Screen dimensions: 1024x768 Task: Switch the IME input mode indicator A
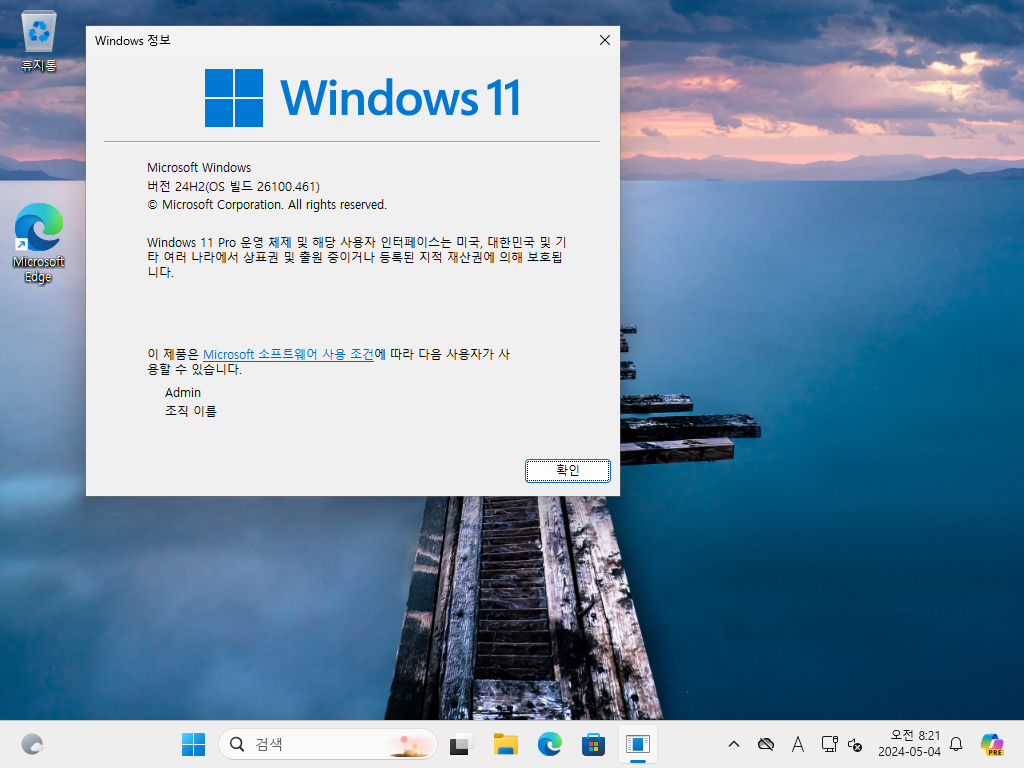pyautogui.click(x=797, y=744)
